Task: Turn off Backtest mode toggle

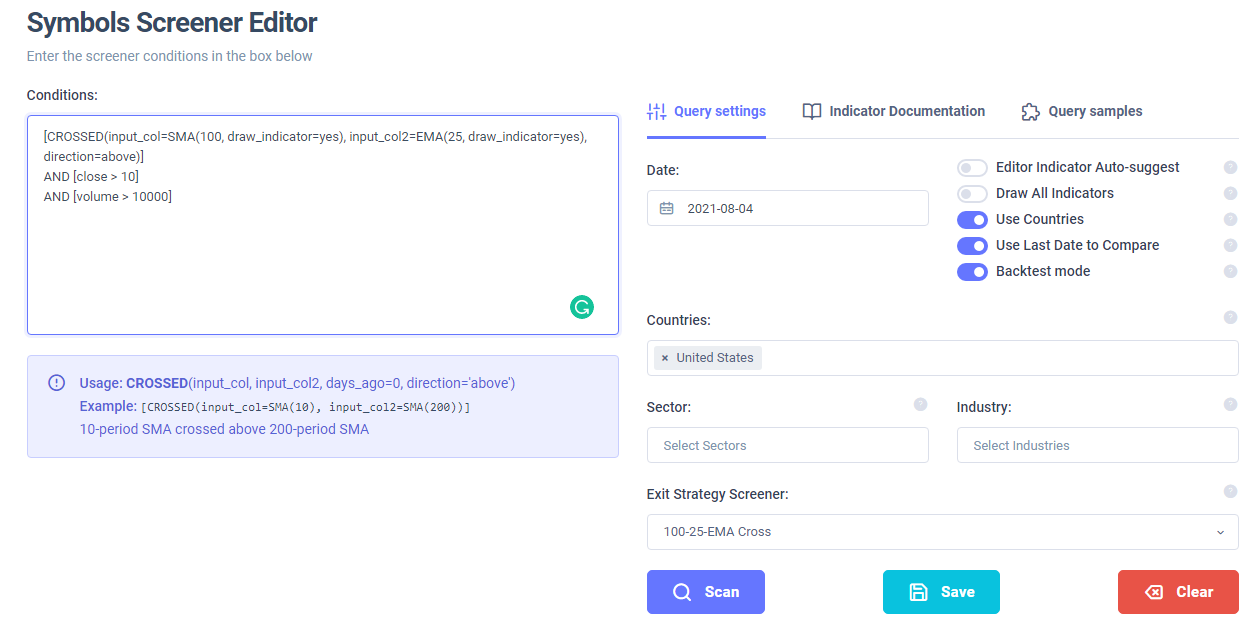Action: point(972,272)
